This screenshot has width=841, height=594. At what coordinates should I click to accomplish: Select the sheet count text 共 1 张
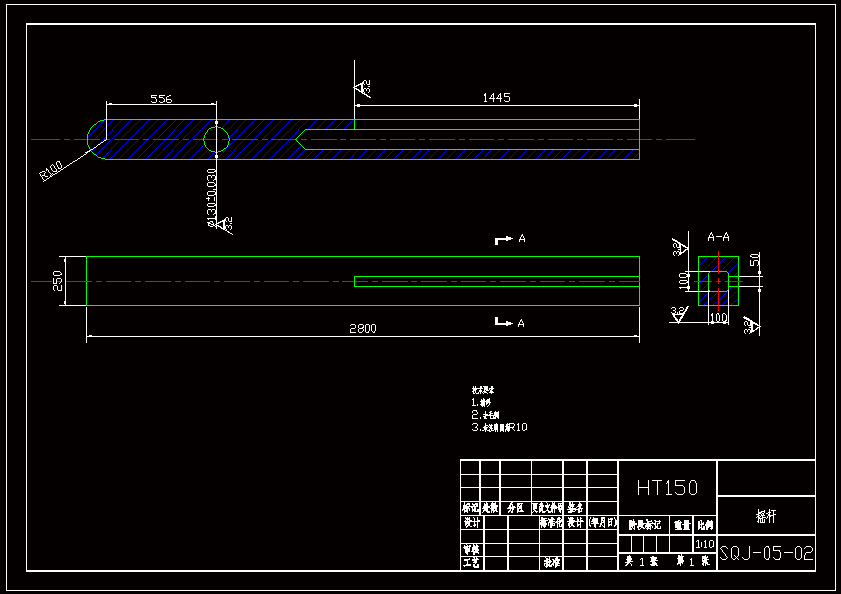coord(641,561)
